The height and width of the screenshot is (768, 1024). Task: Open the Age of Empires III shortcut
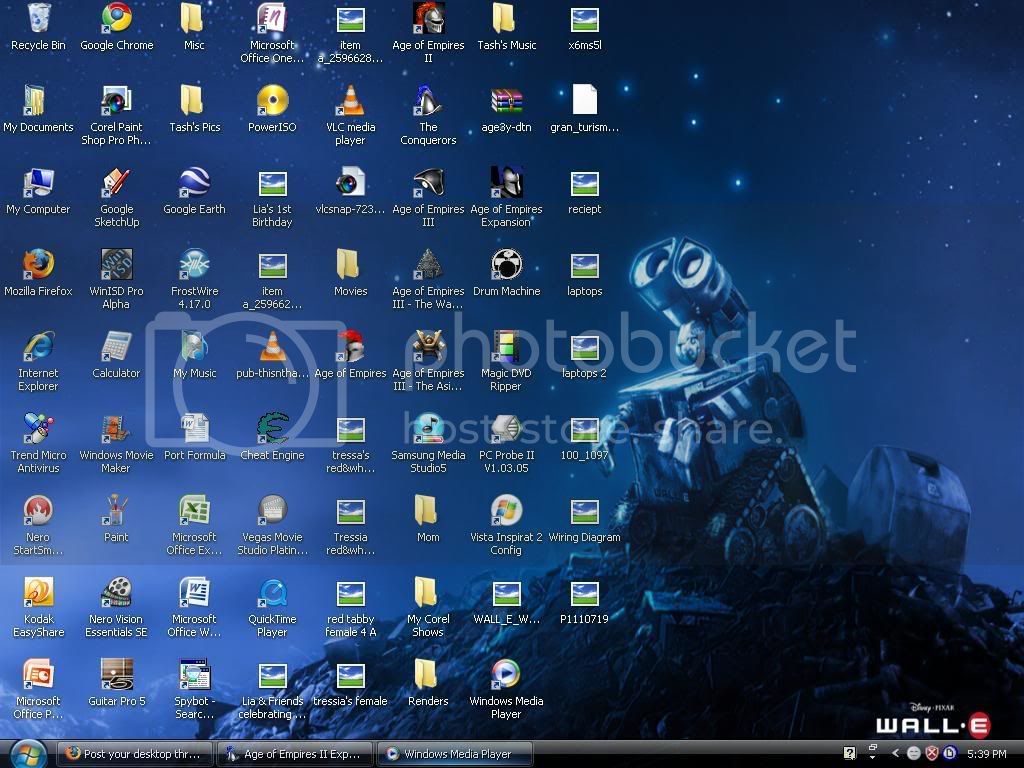(428, 183)
